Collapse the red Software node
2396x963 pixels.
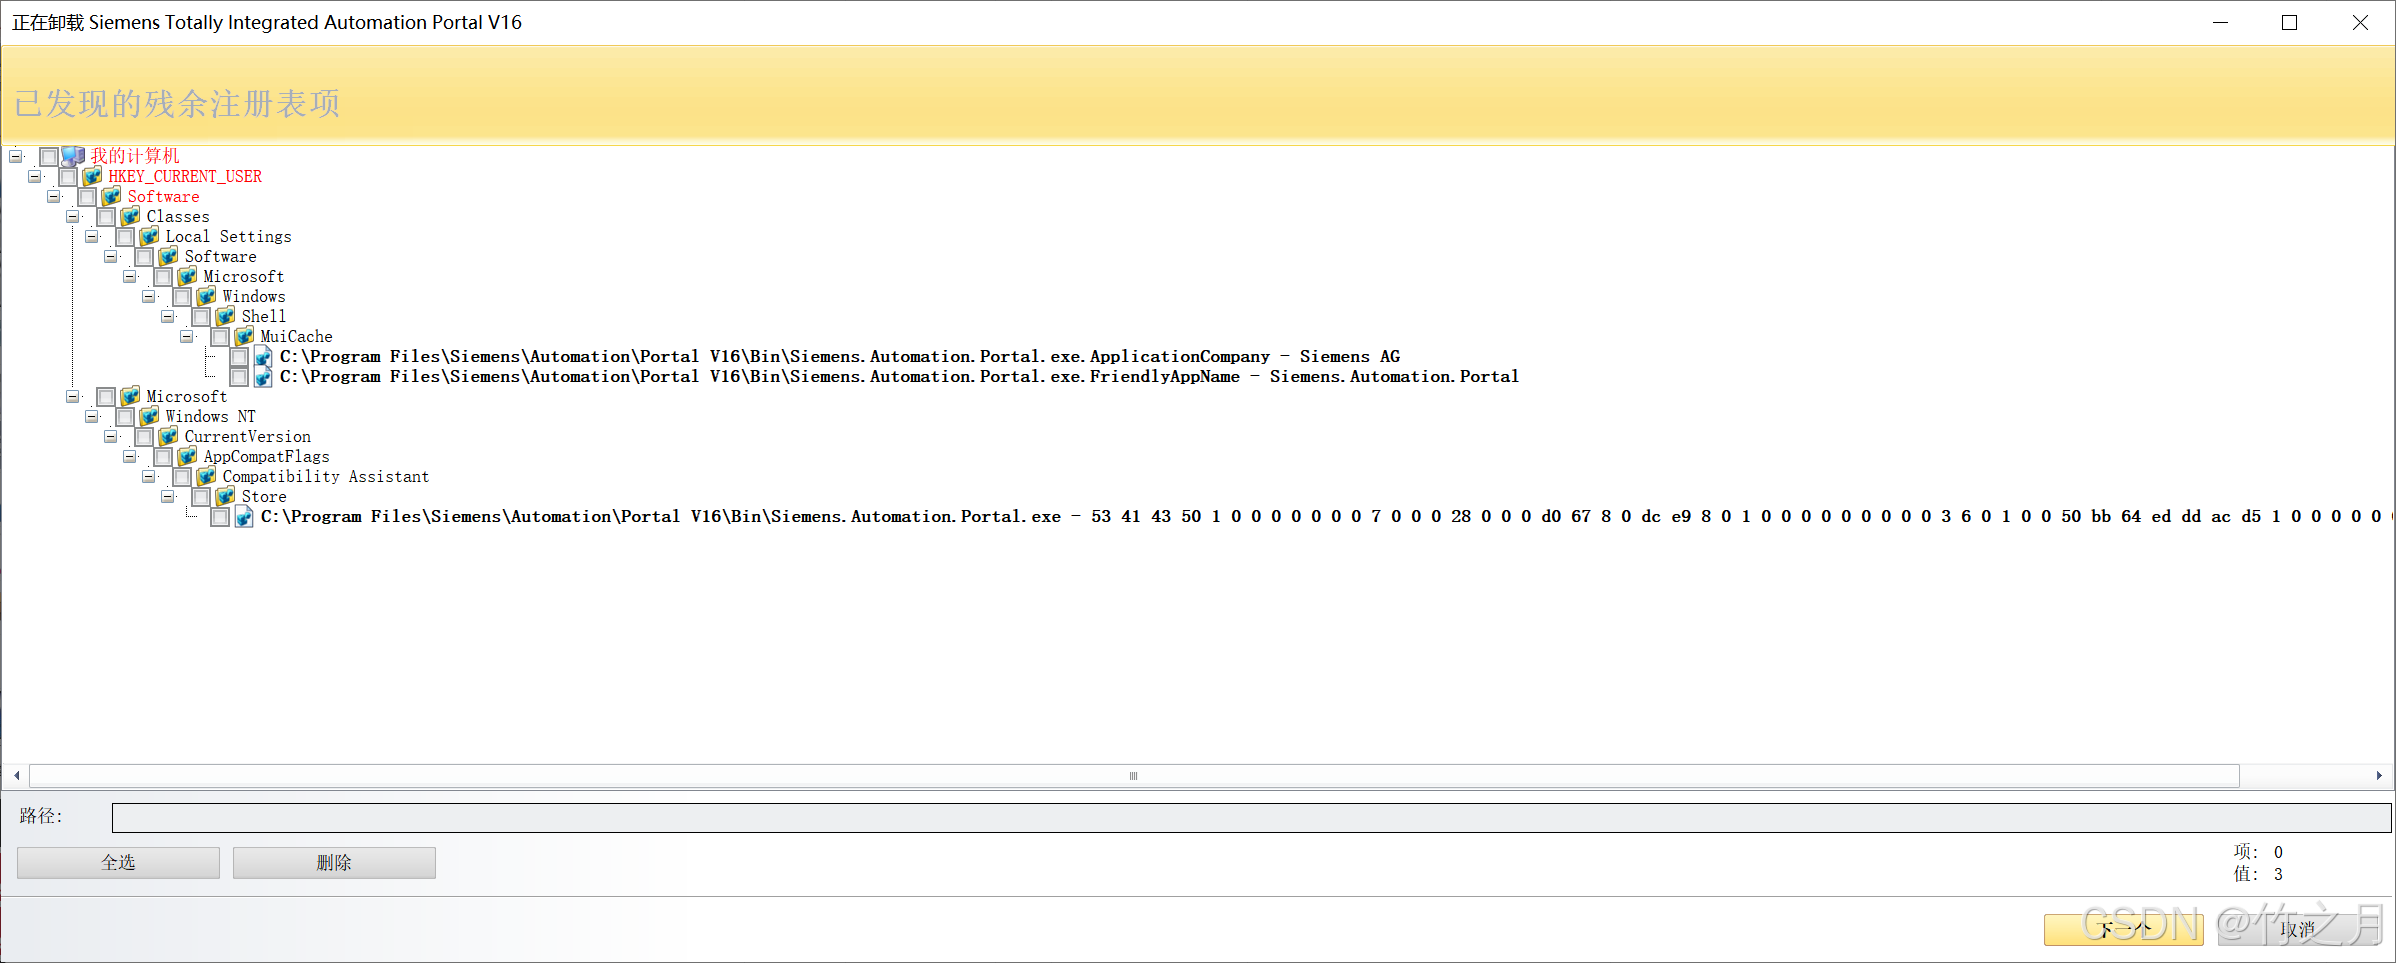(x=53, y=196)
